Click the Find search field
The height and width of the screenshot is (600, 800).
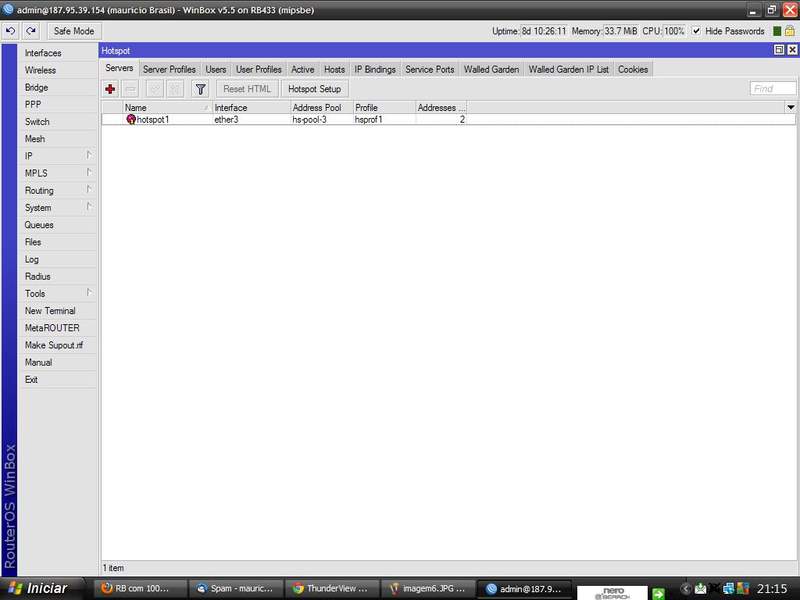773,89
